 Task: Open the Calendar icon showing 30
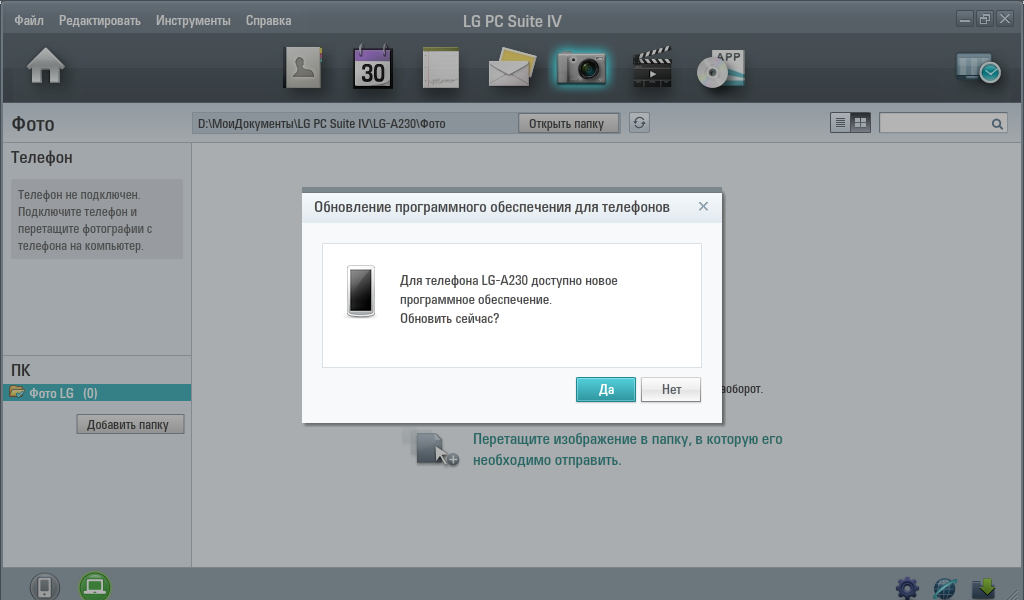click(x=373, y=67)
